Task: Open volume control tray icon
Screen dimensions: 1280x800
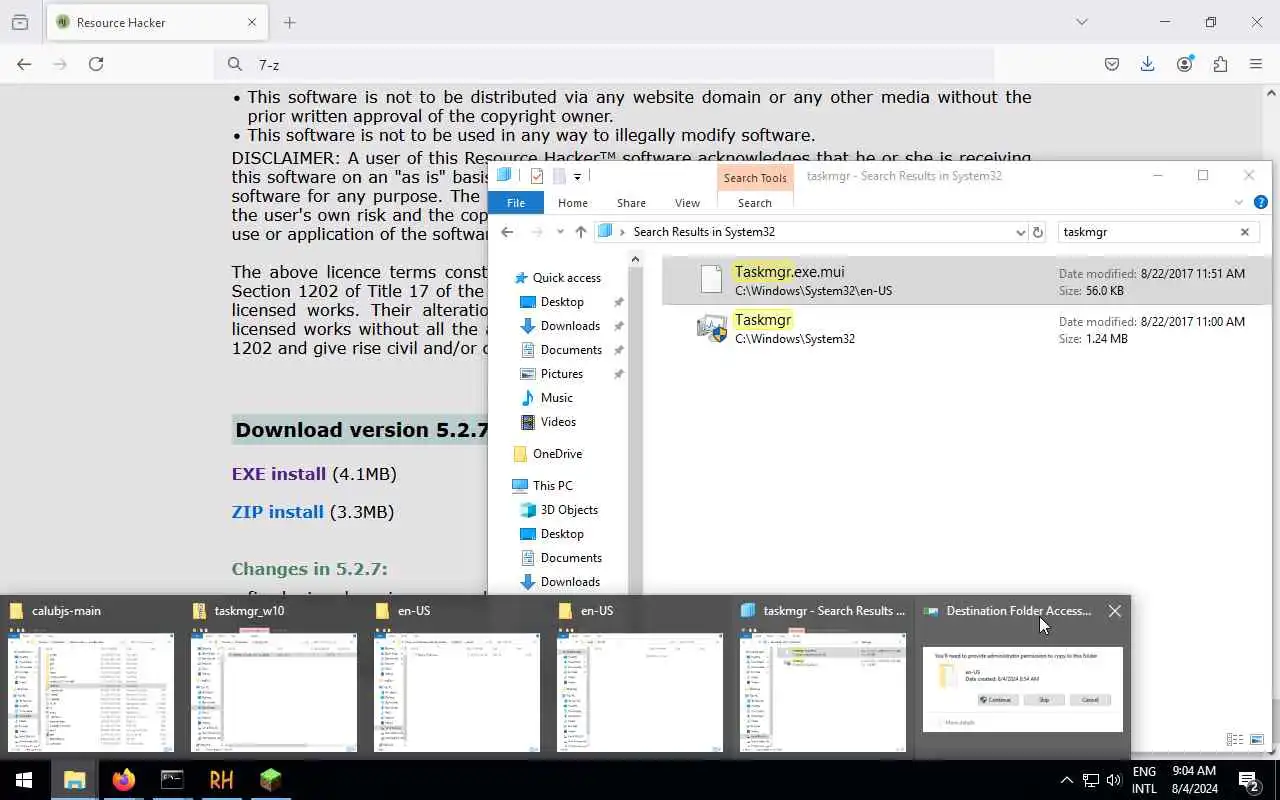Action: (x=1114, y=780)
